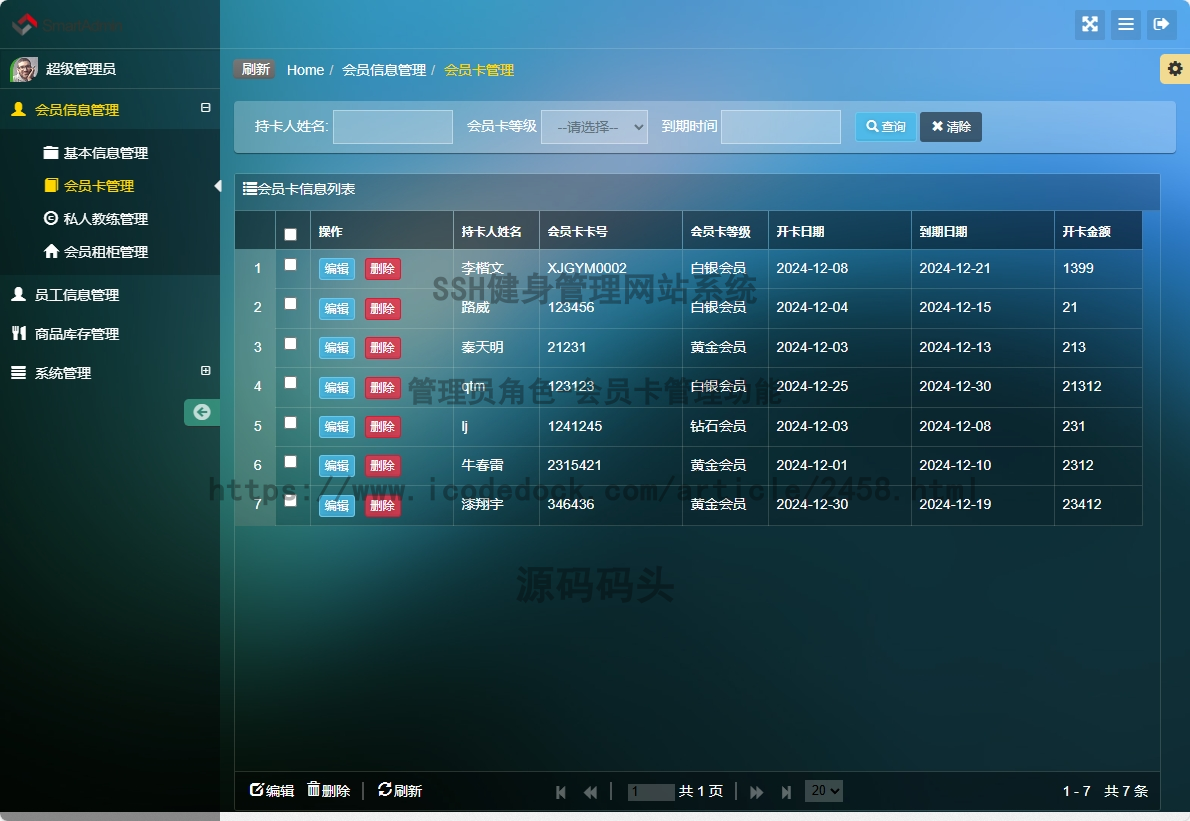Go to first page icon

(561, 792)
